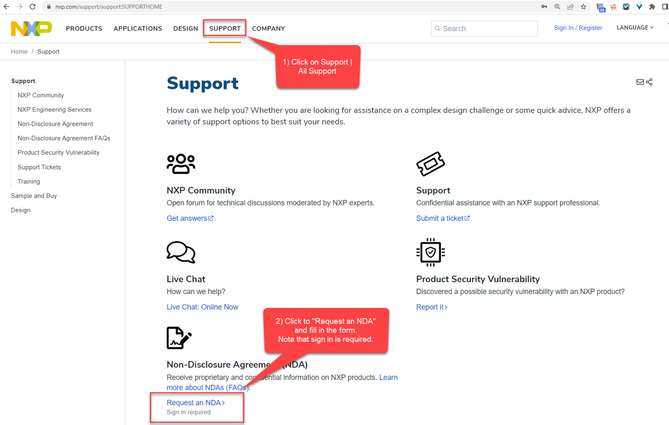Reload the page with the refresh icon
The height and width of the screenshot is (425, 669).
(x=32, y=6)
